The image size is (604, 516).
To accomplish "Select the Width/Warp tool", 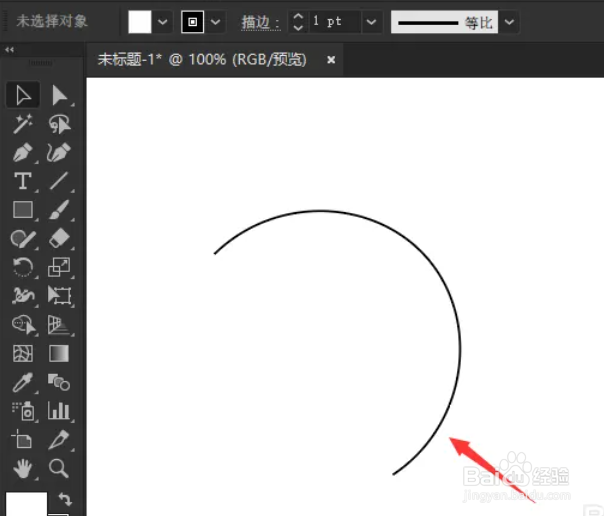I will pyautogui.click(x=23, y=296).
